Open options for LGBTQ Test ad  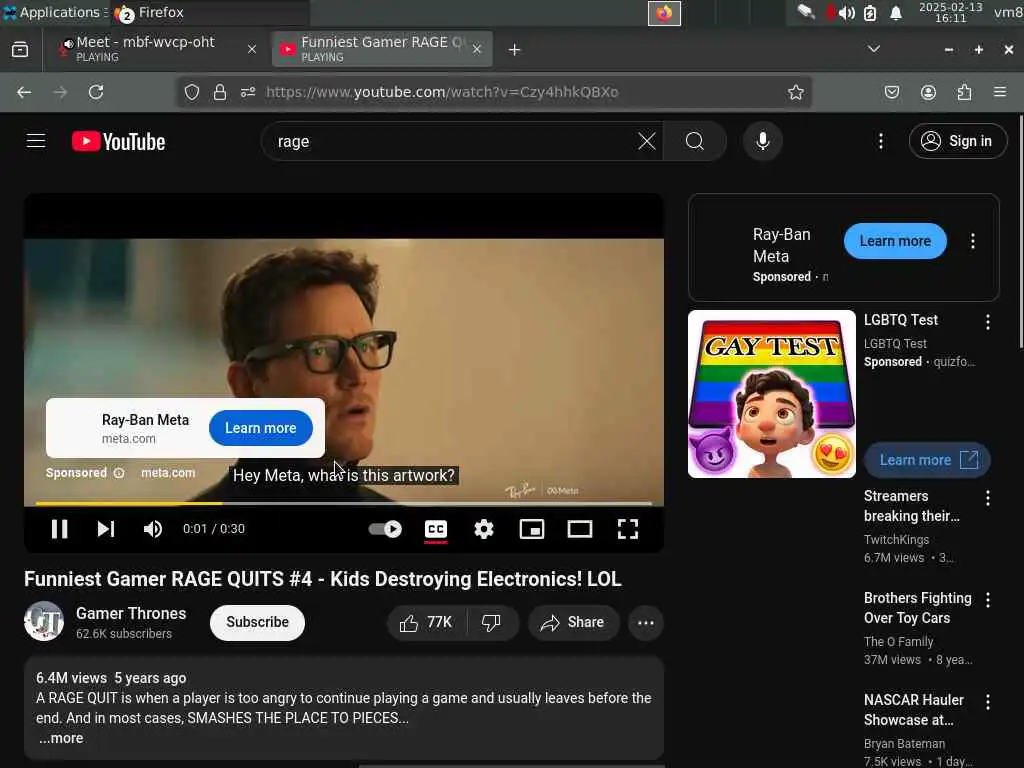[x=987, y=322]
